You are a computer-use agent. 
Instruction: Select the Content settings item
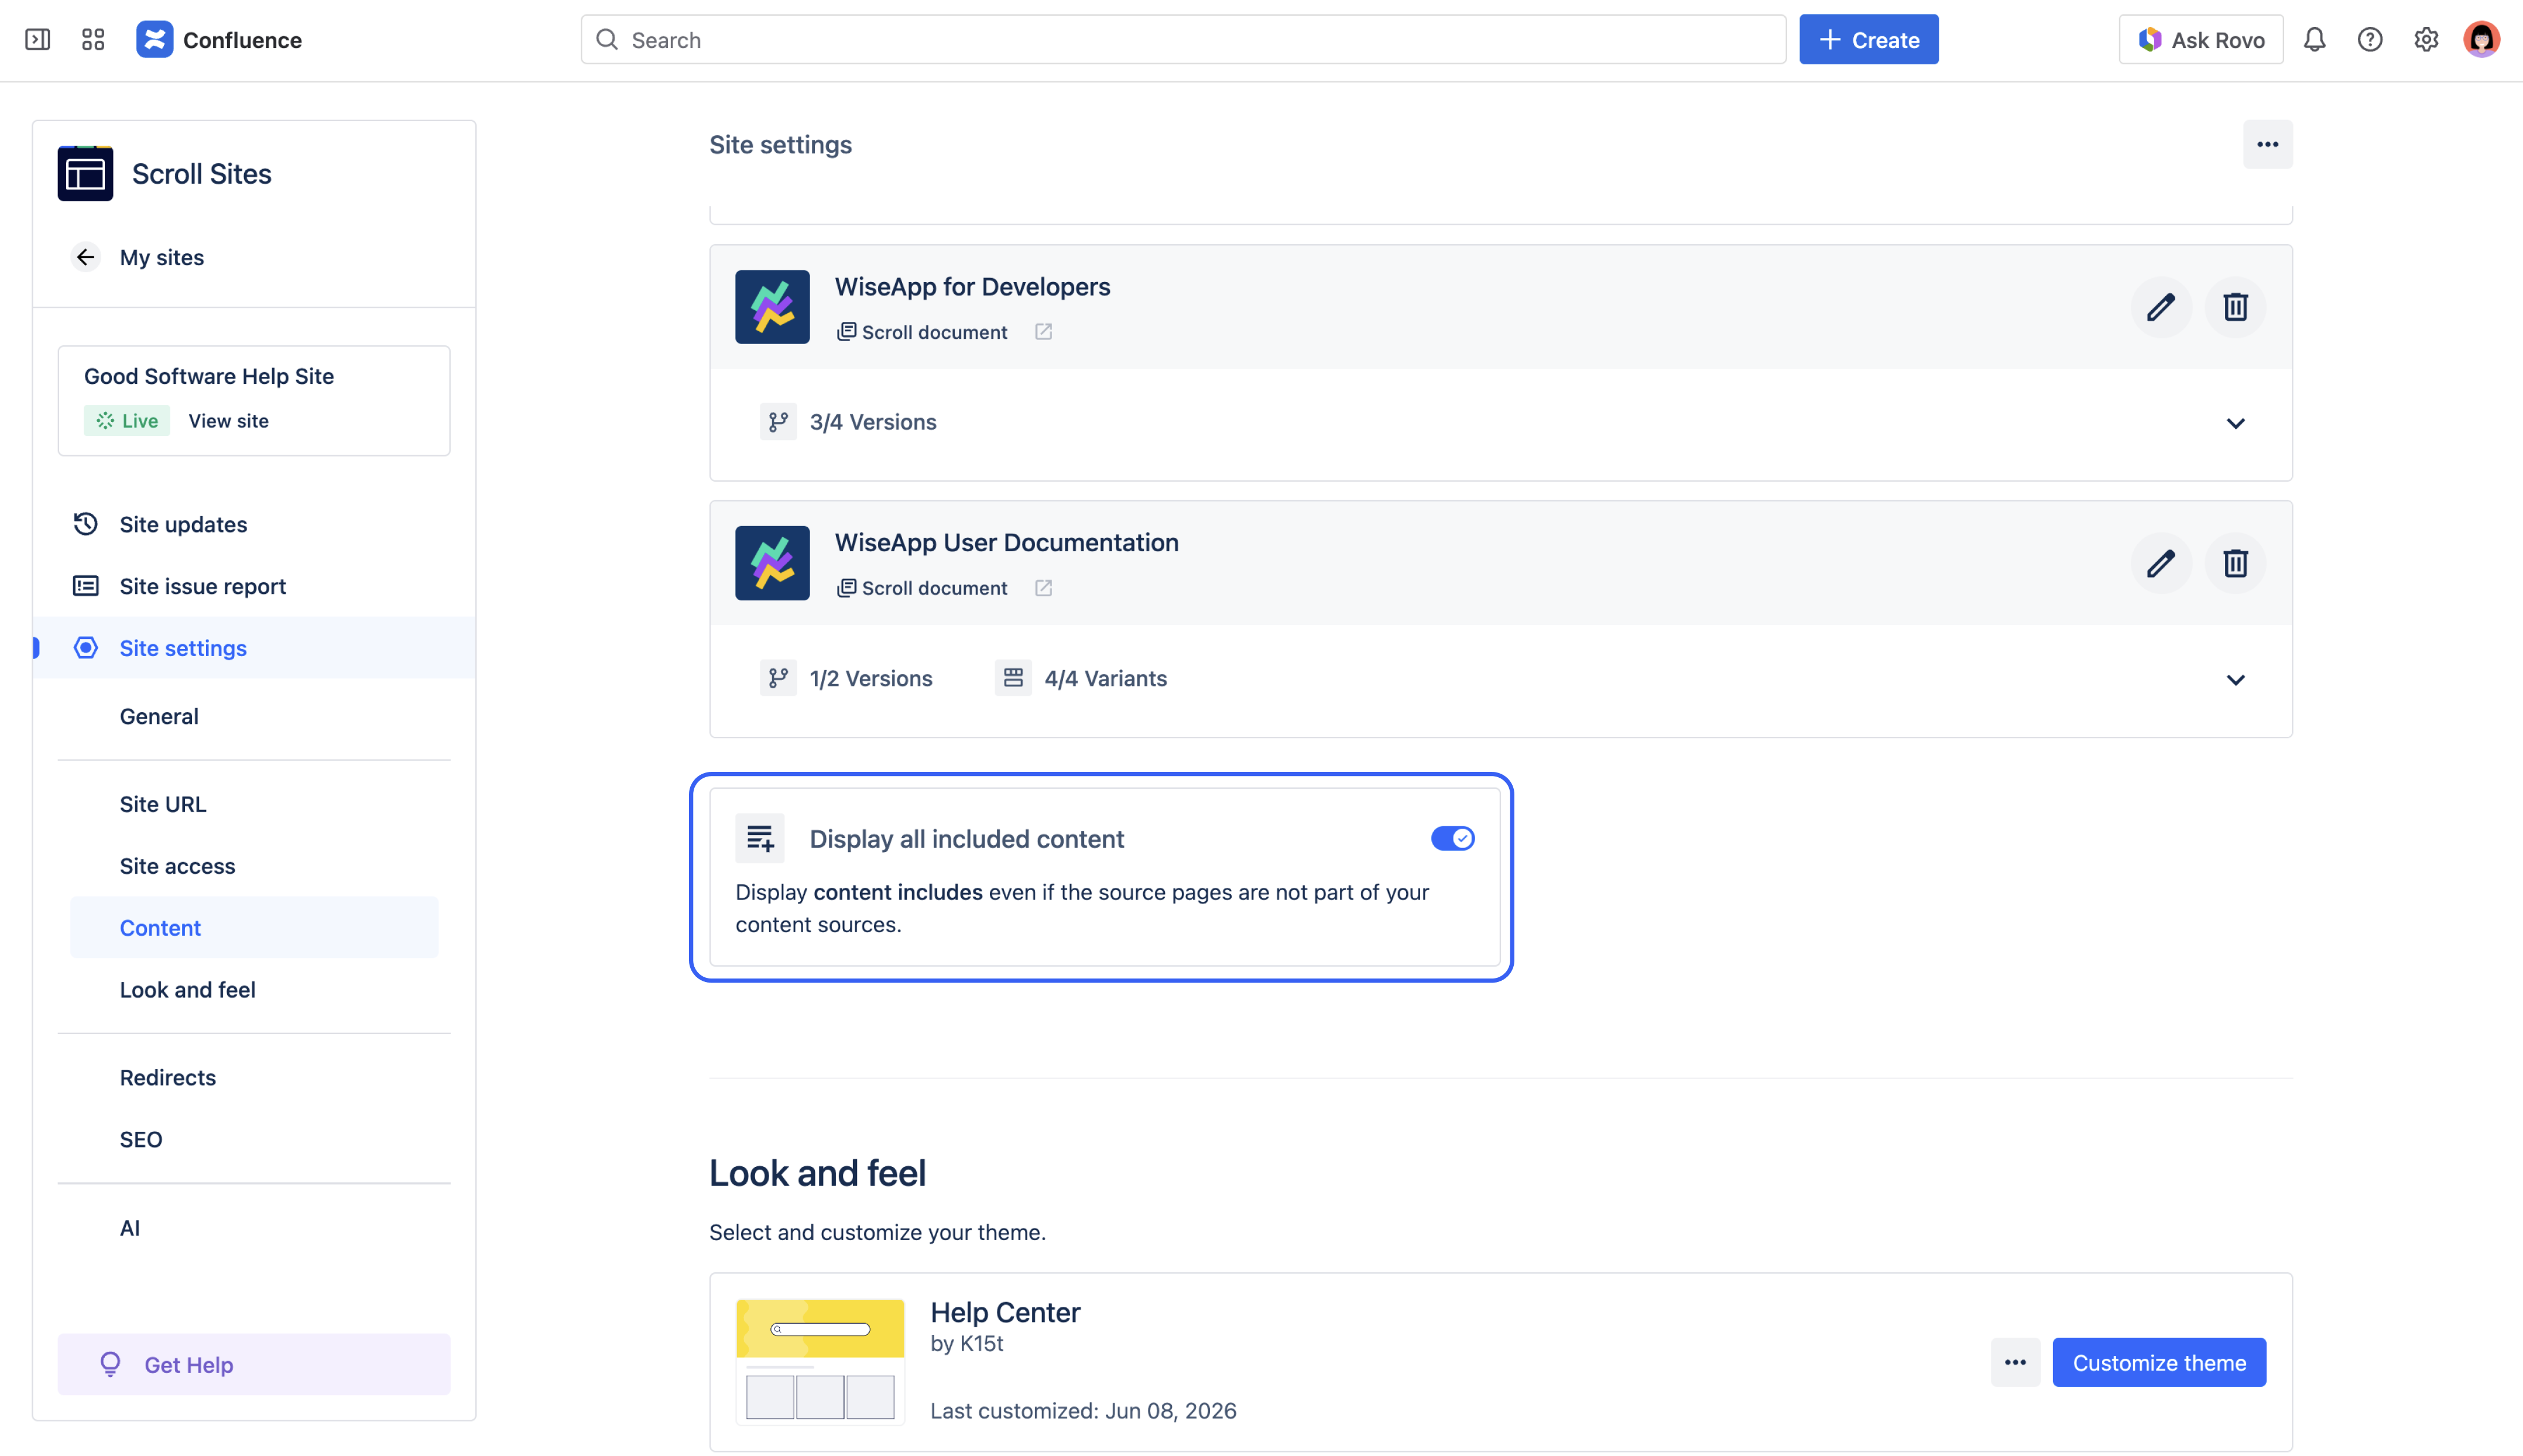click(x=254, y=928)
